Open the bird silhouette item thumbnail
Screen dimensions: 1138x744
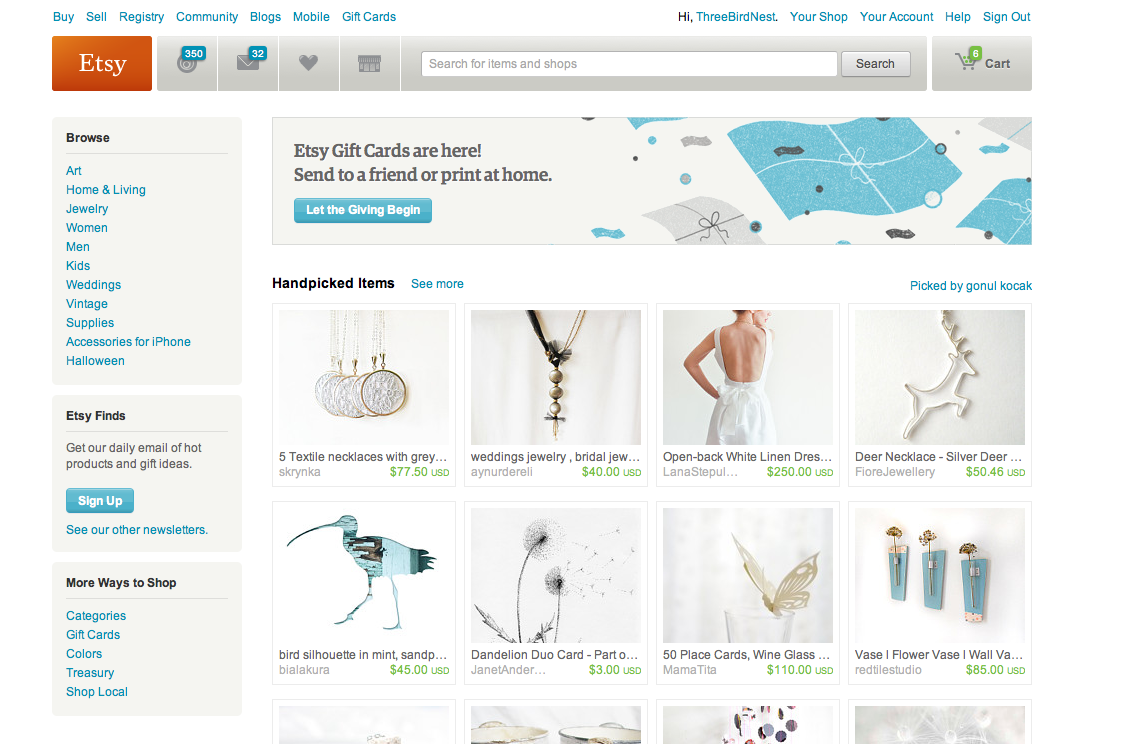(x=364, y=576)
